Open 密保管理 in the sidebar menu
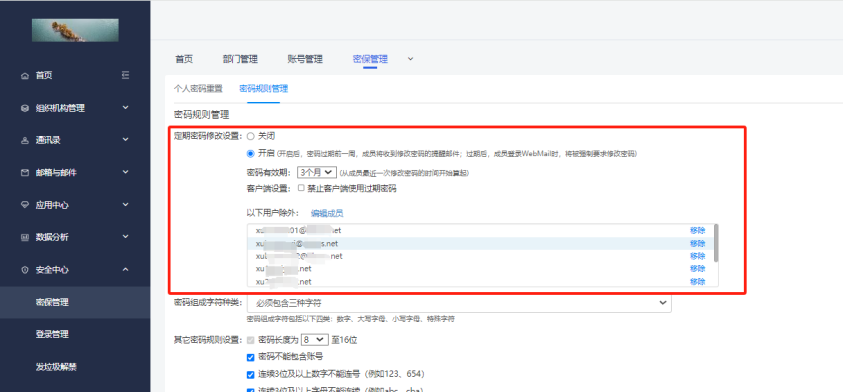The image size is (843, 392). (75, 302)
